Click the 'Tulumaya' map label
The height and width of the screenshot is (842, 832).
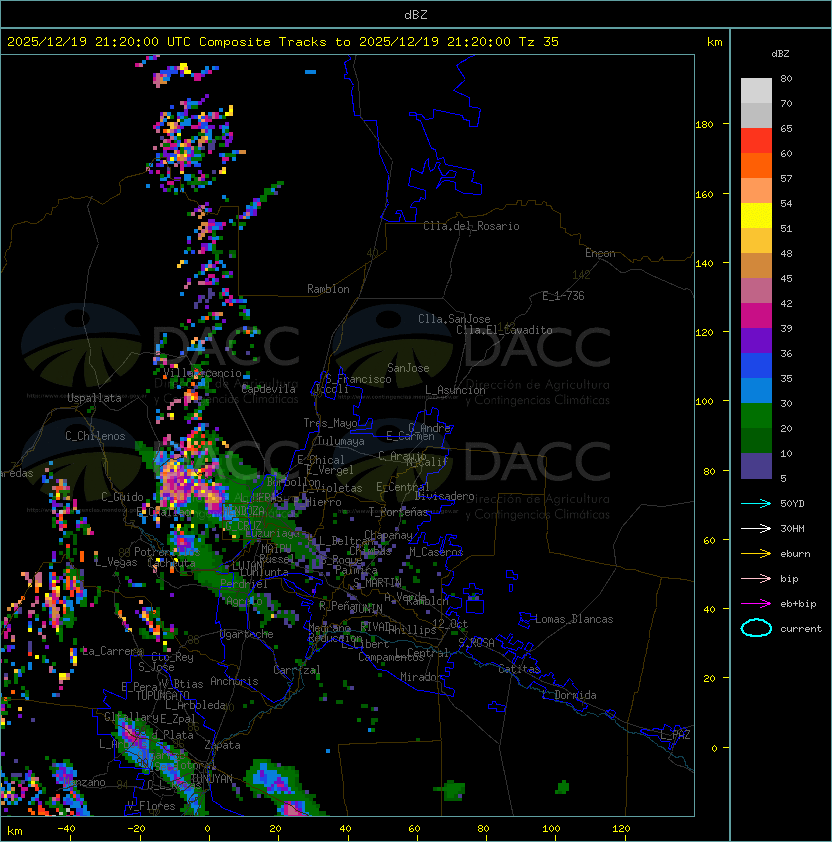click(341, 441)
